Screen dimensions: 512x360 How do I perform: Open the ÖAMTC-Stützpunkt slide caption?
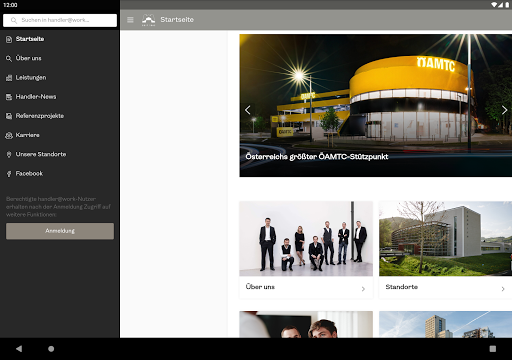317,157
